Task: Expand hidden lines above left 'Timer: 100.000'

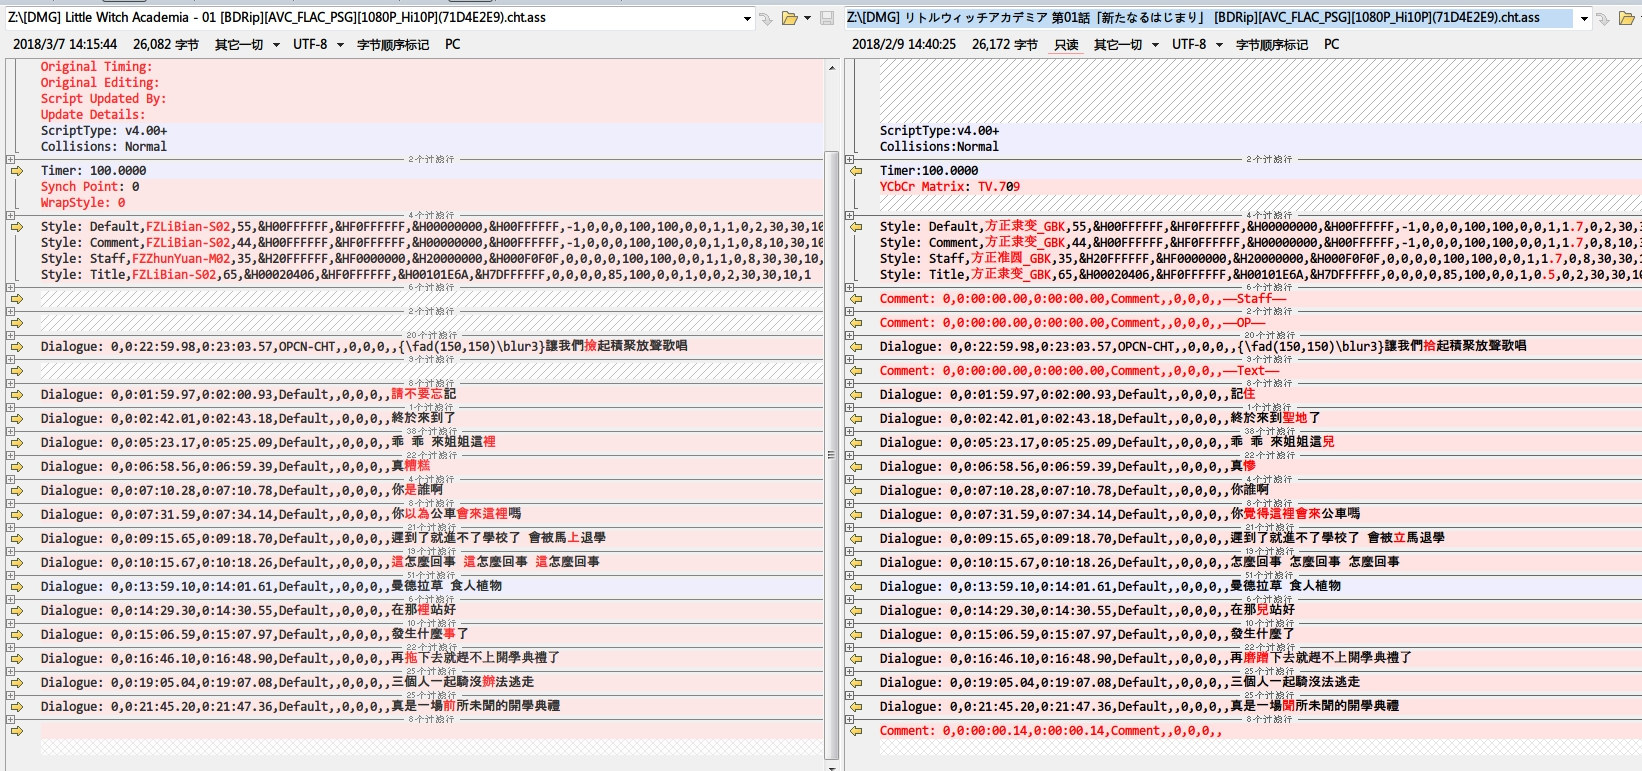Action: tap(10, 159)
